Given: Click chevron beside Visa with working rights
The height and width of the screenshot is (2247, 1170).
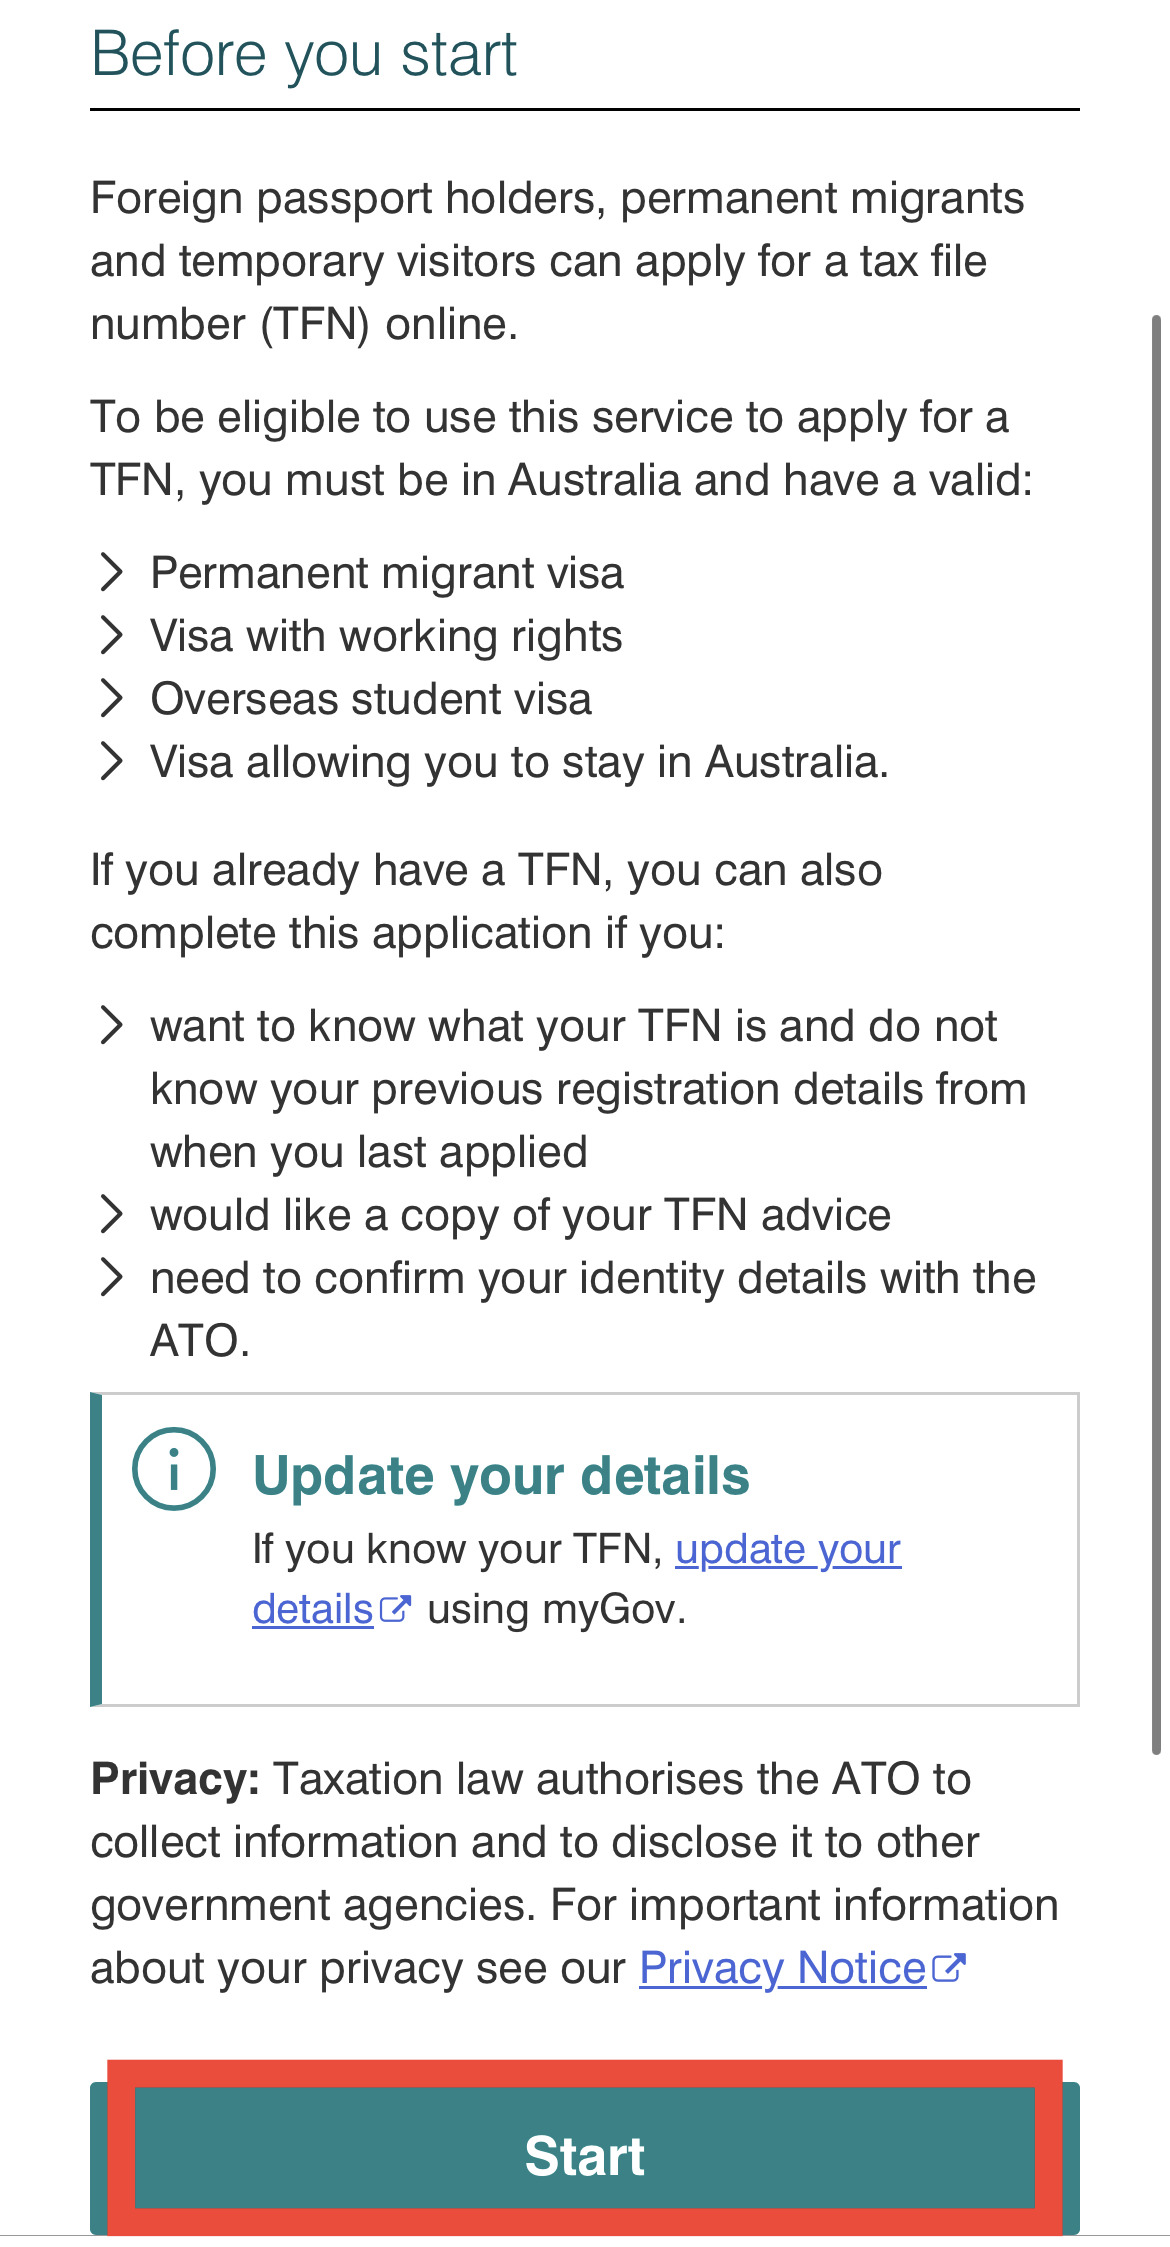Looking at the screenshot, I should point(112,636).
